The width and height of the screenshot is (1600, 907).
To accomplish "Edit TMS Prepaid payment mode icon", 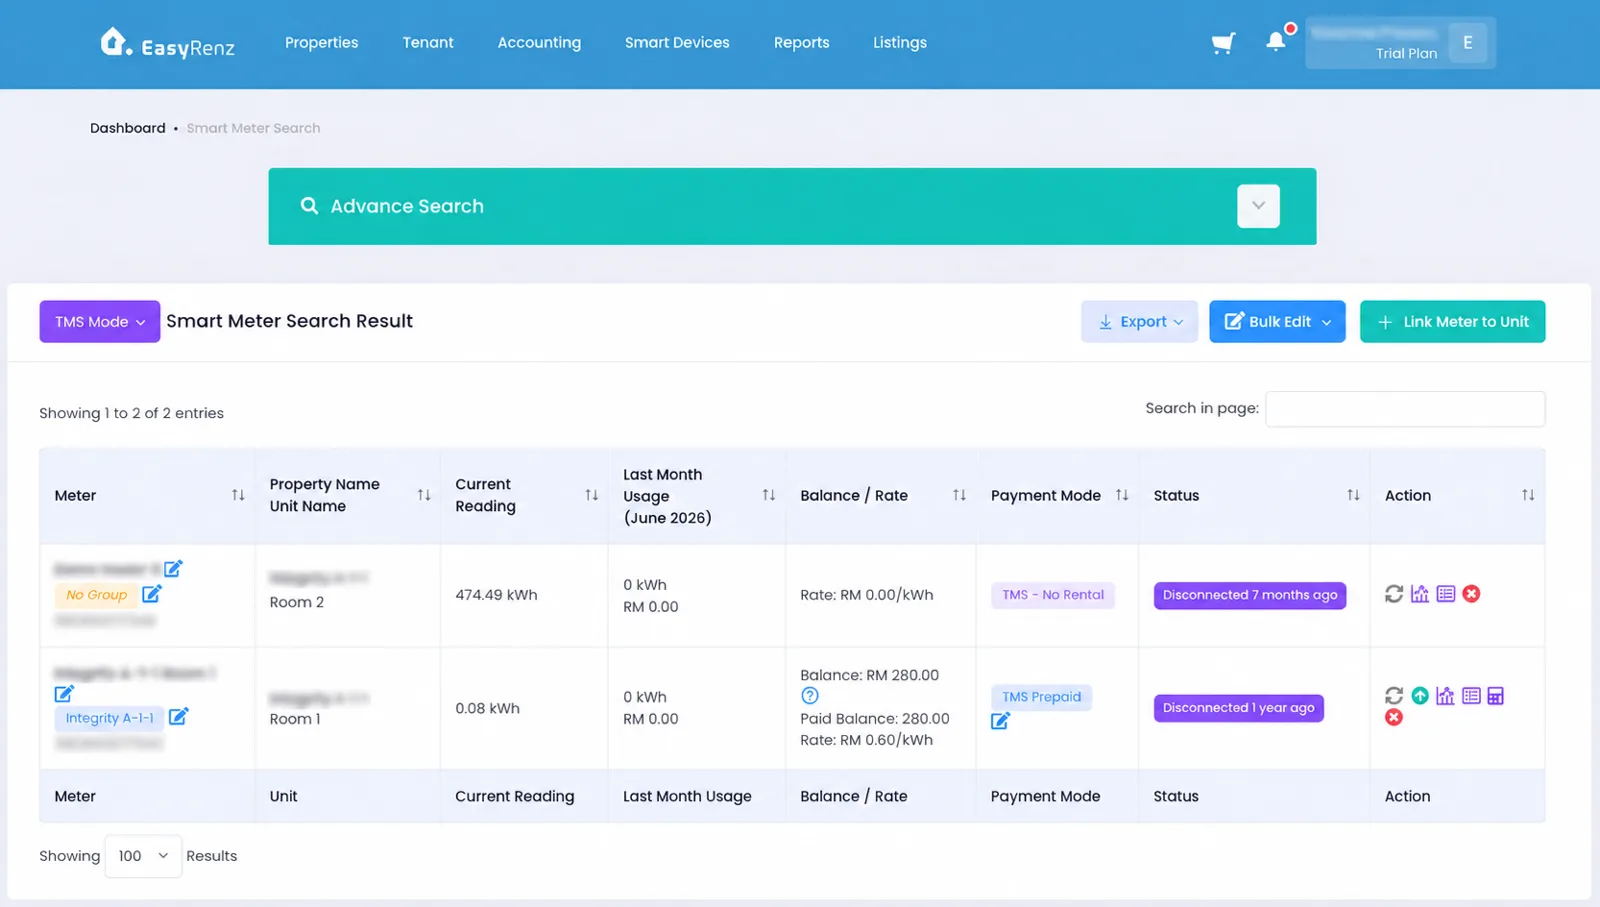I will [x=1000, y=721].
